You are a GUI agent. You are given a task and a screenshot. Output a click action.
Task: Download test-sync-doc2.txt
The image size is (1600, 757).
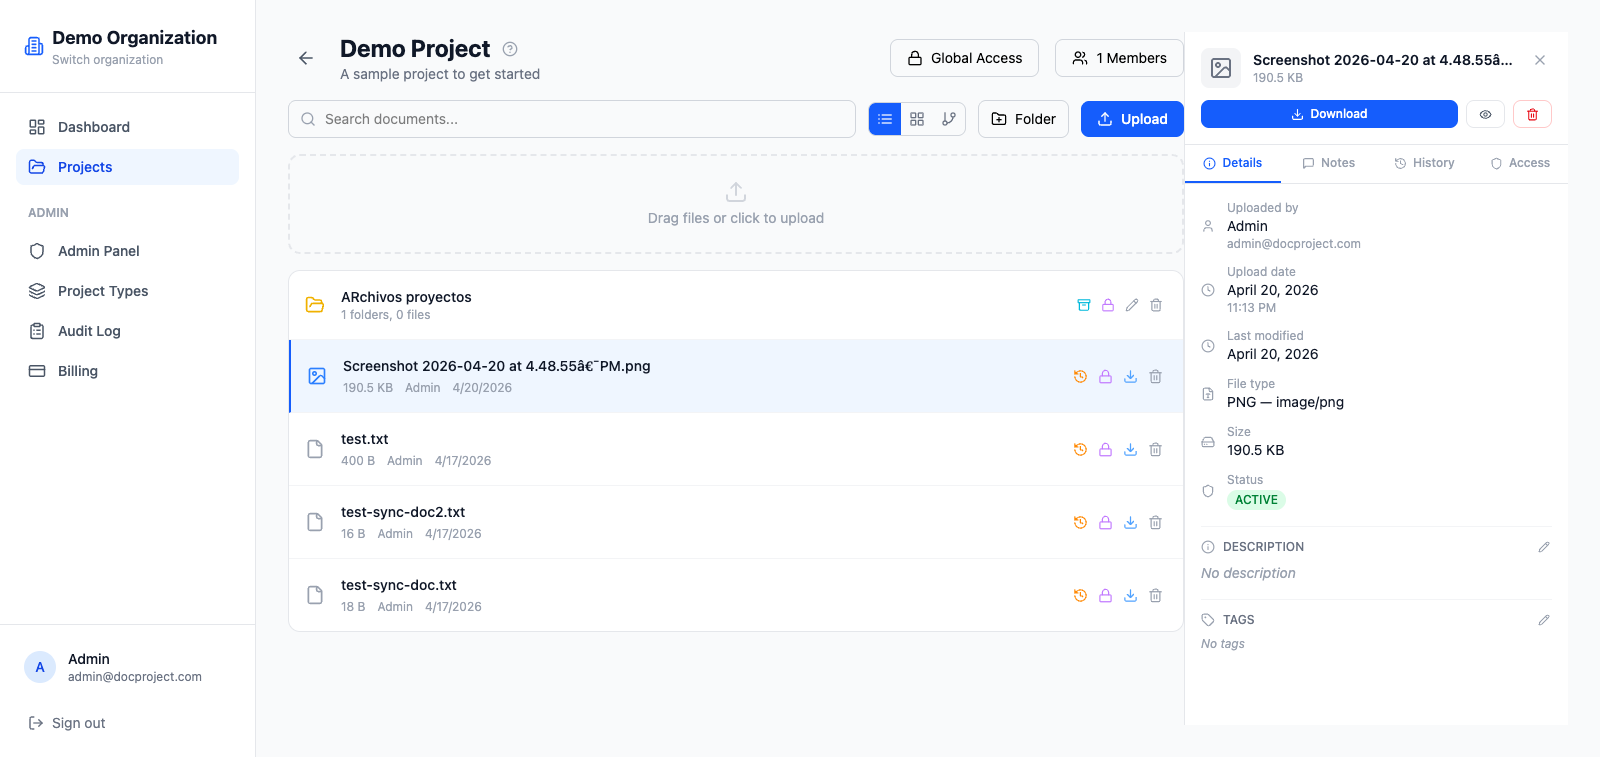point(1130,523)
